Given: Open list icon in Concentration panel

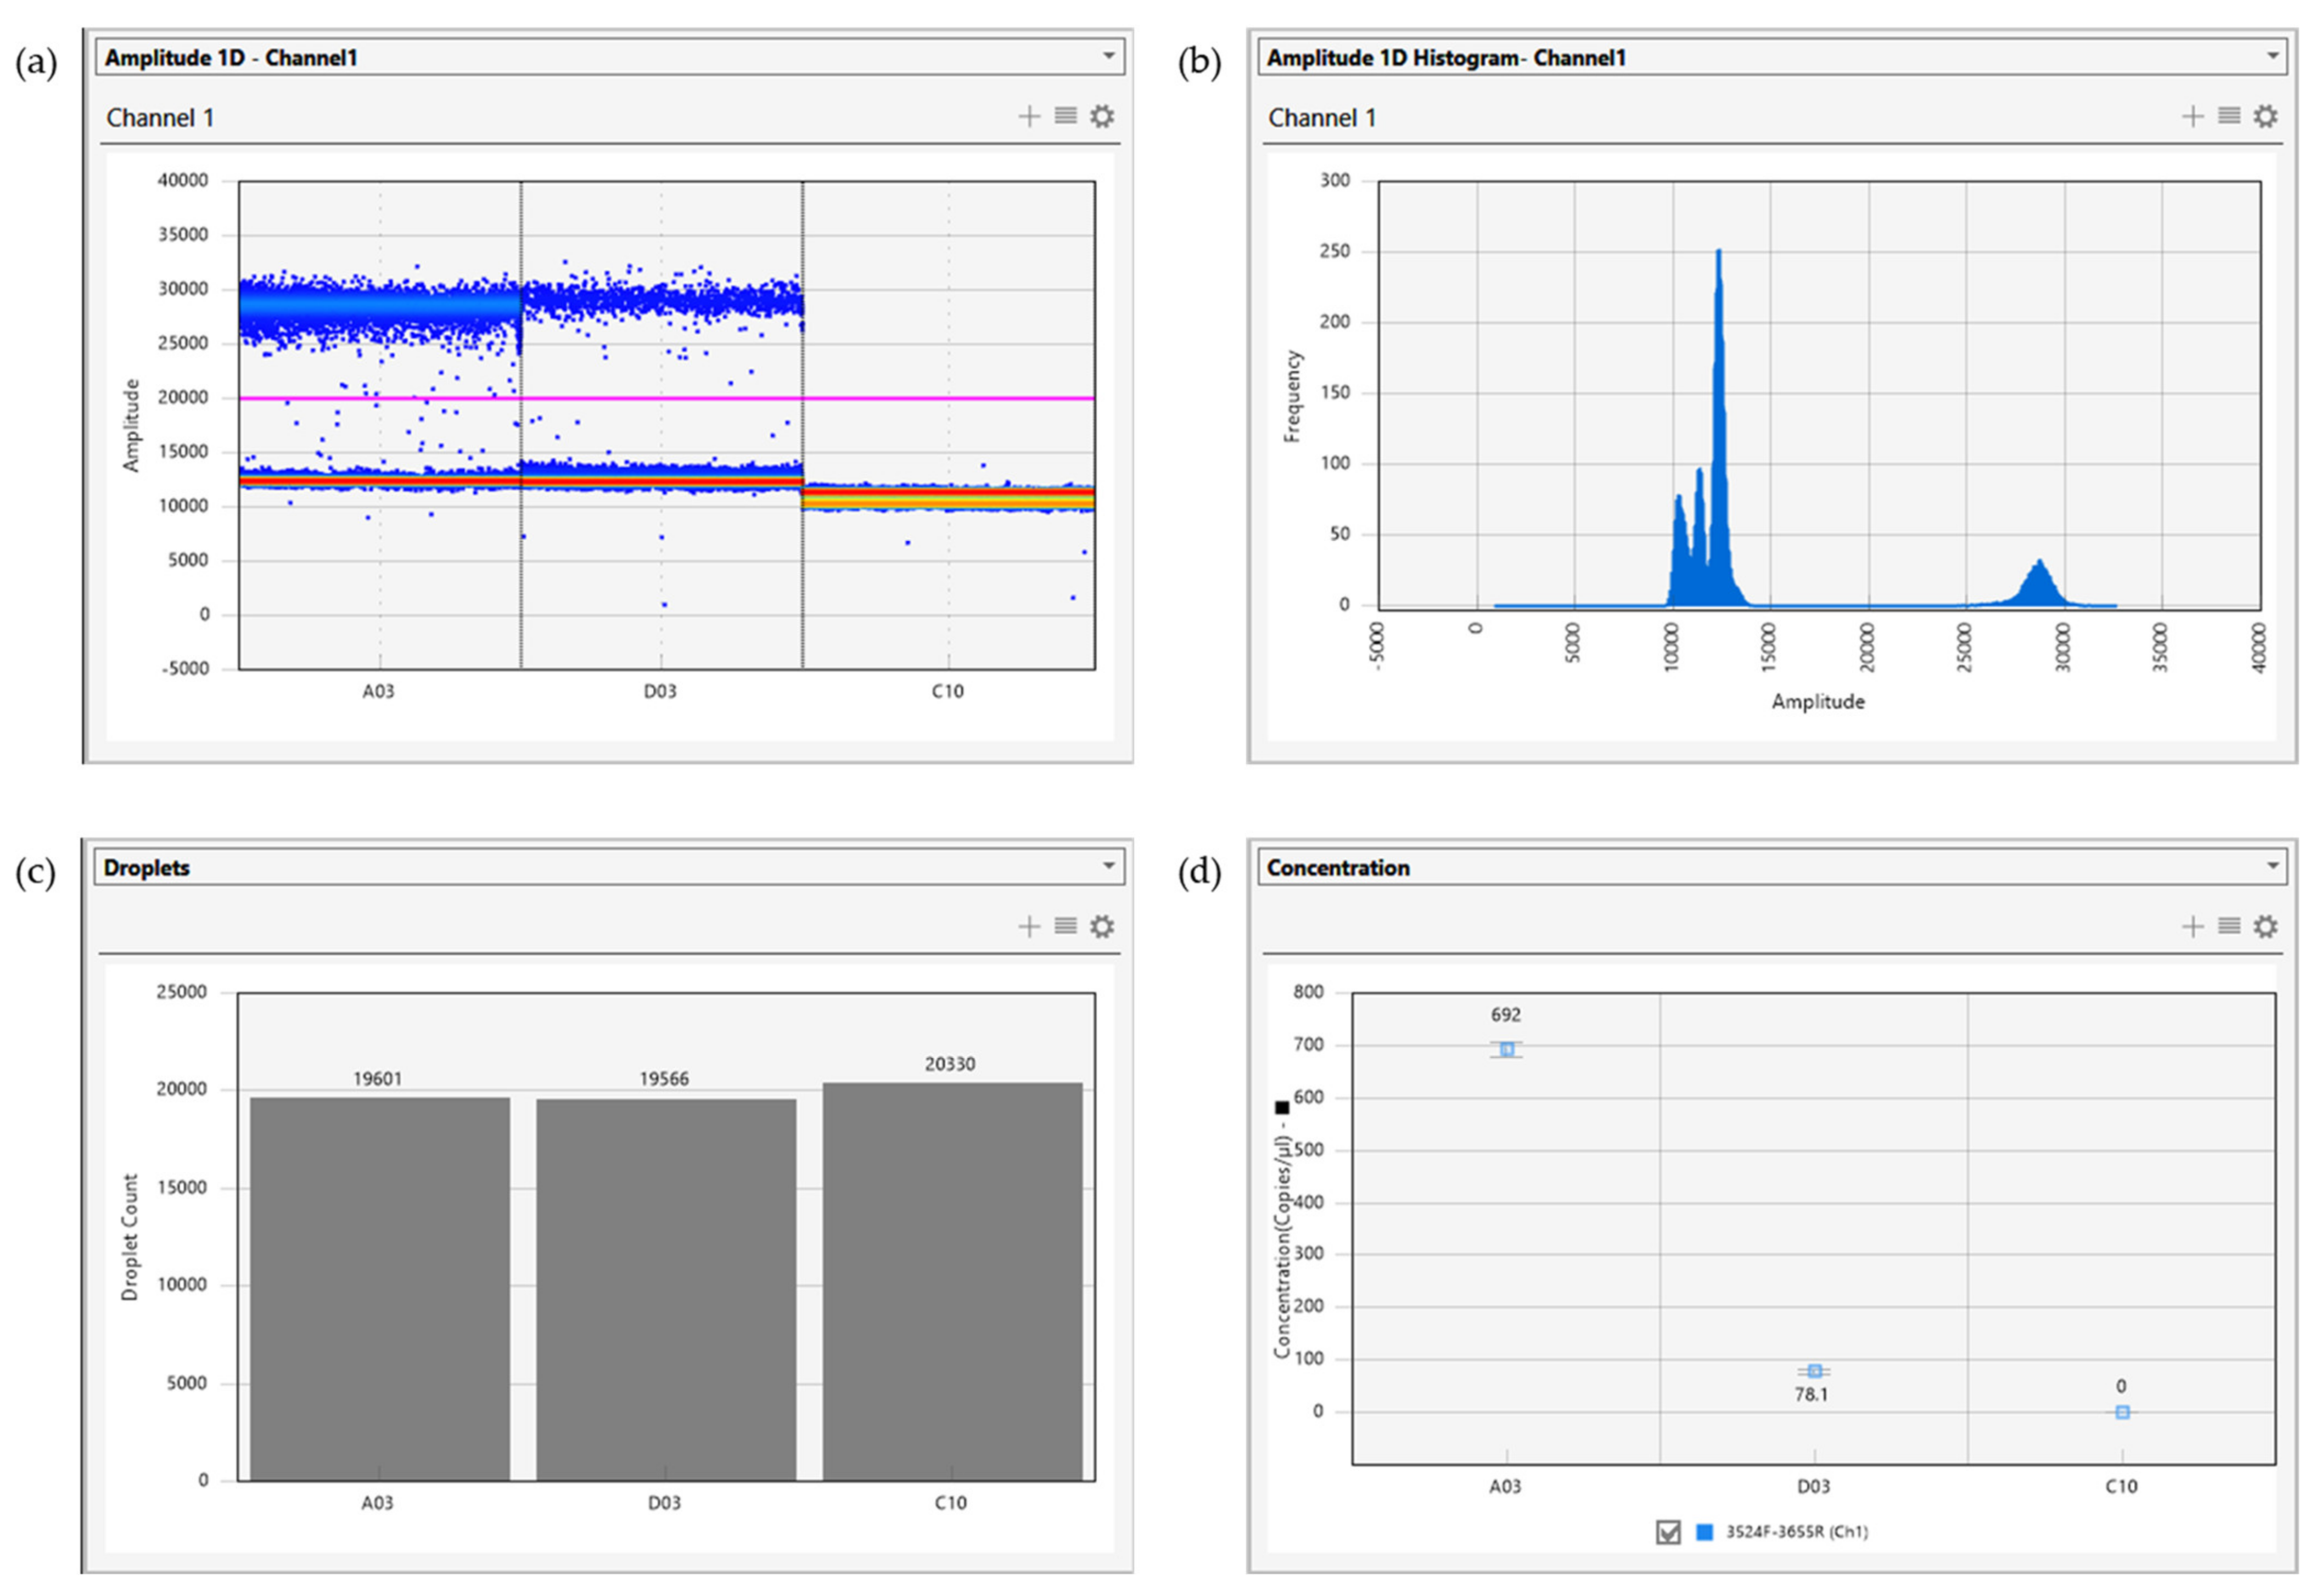Looking at the screenshot, I should [2229, 927].
